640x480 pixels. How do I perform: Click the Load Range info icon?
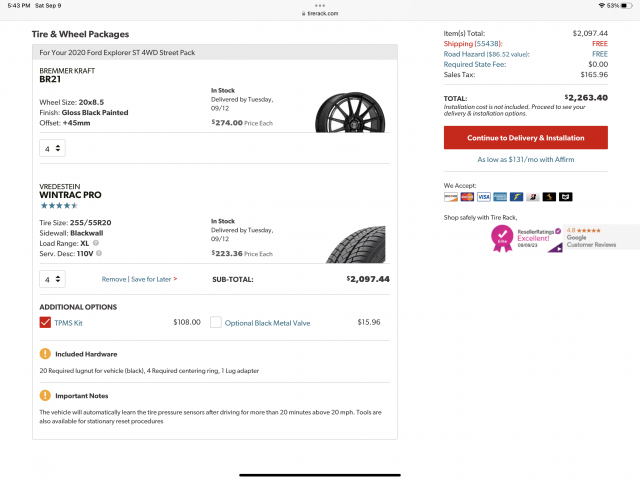[x=96, y=243]
